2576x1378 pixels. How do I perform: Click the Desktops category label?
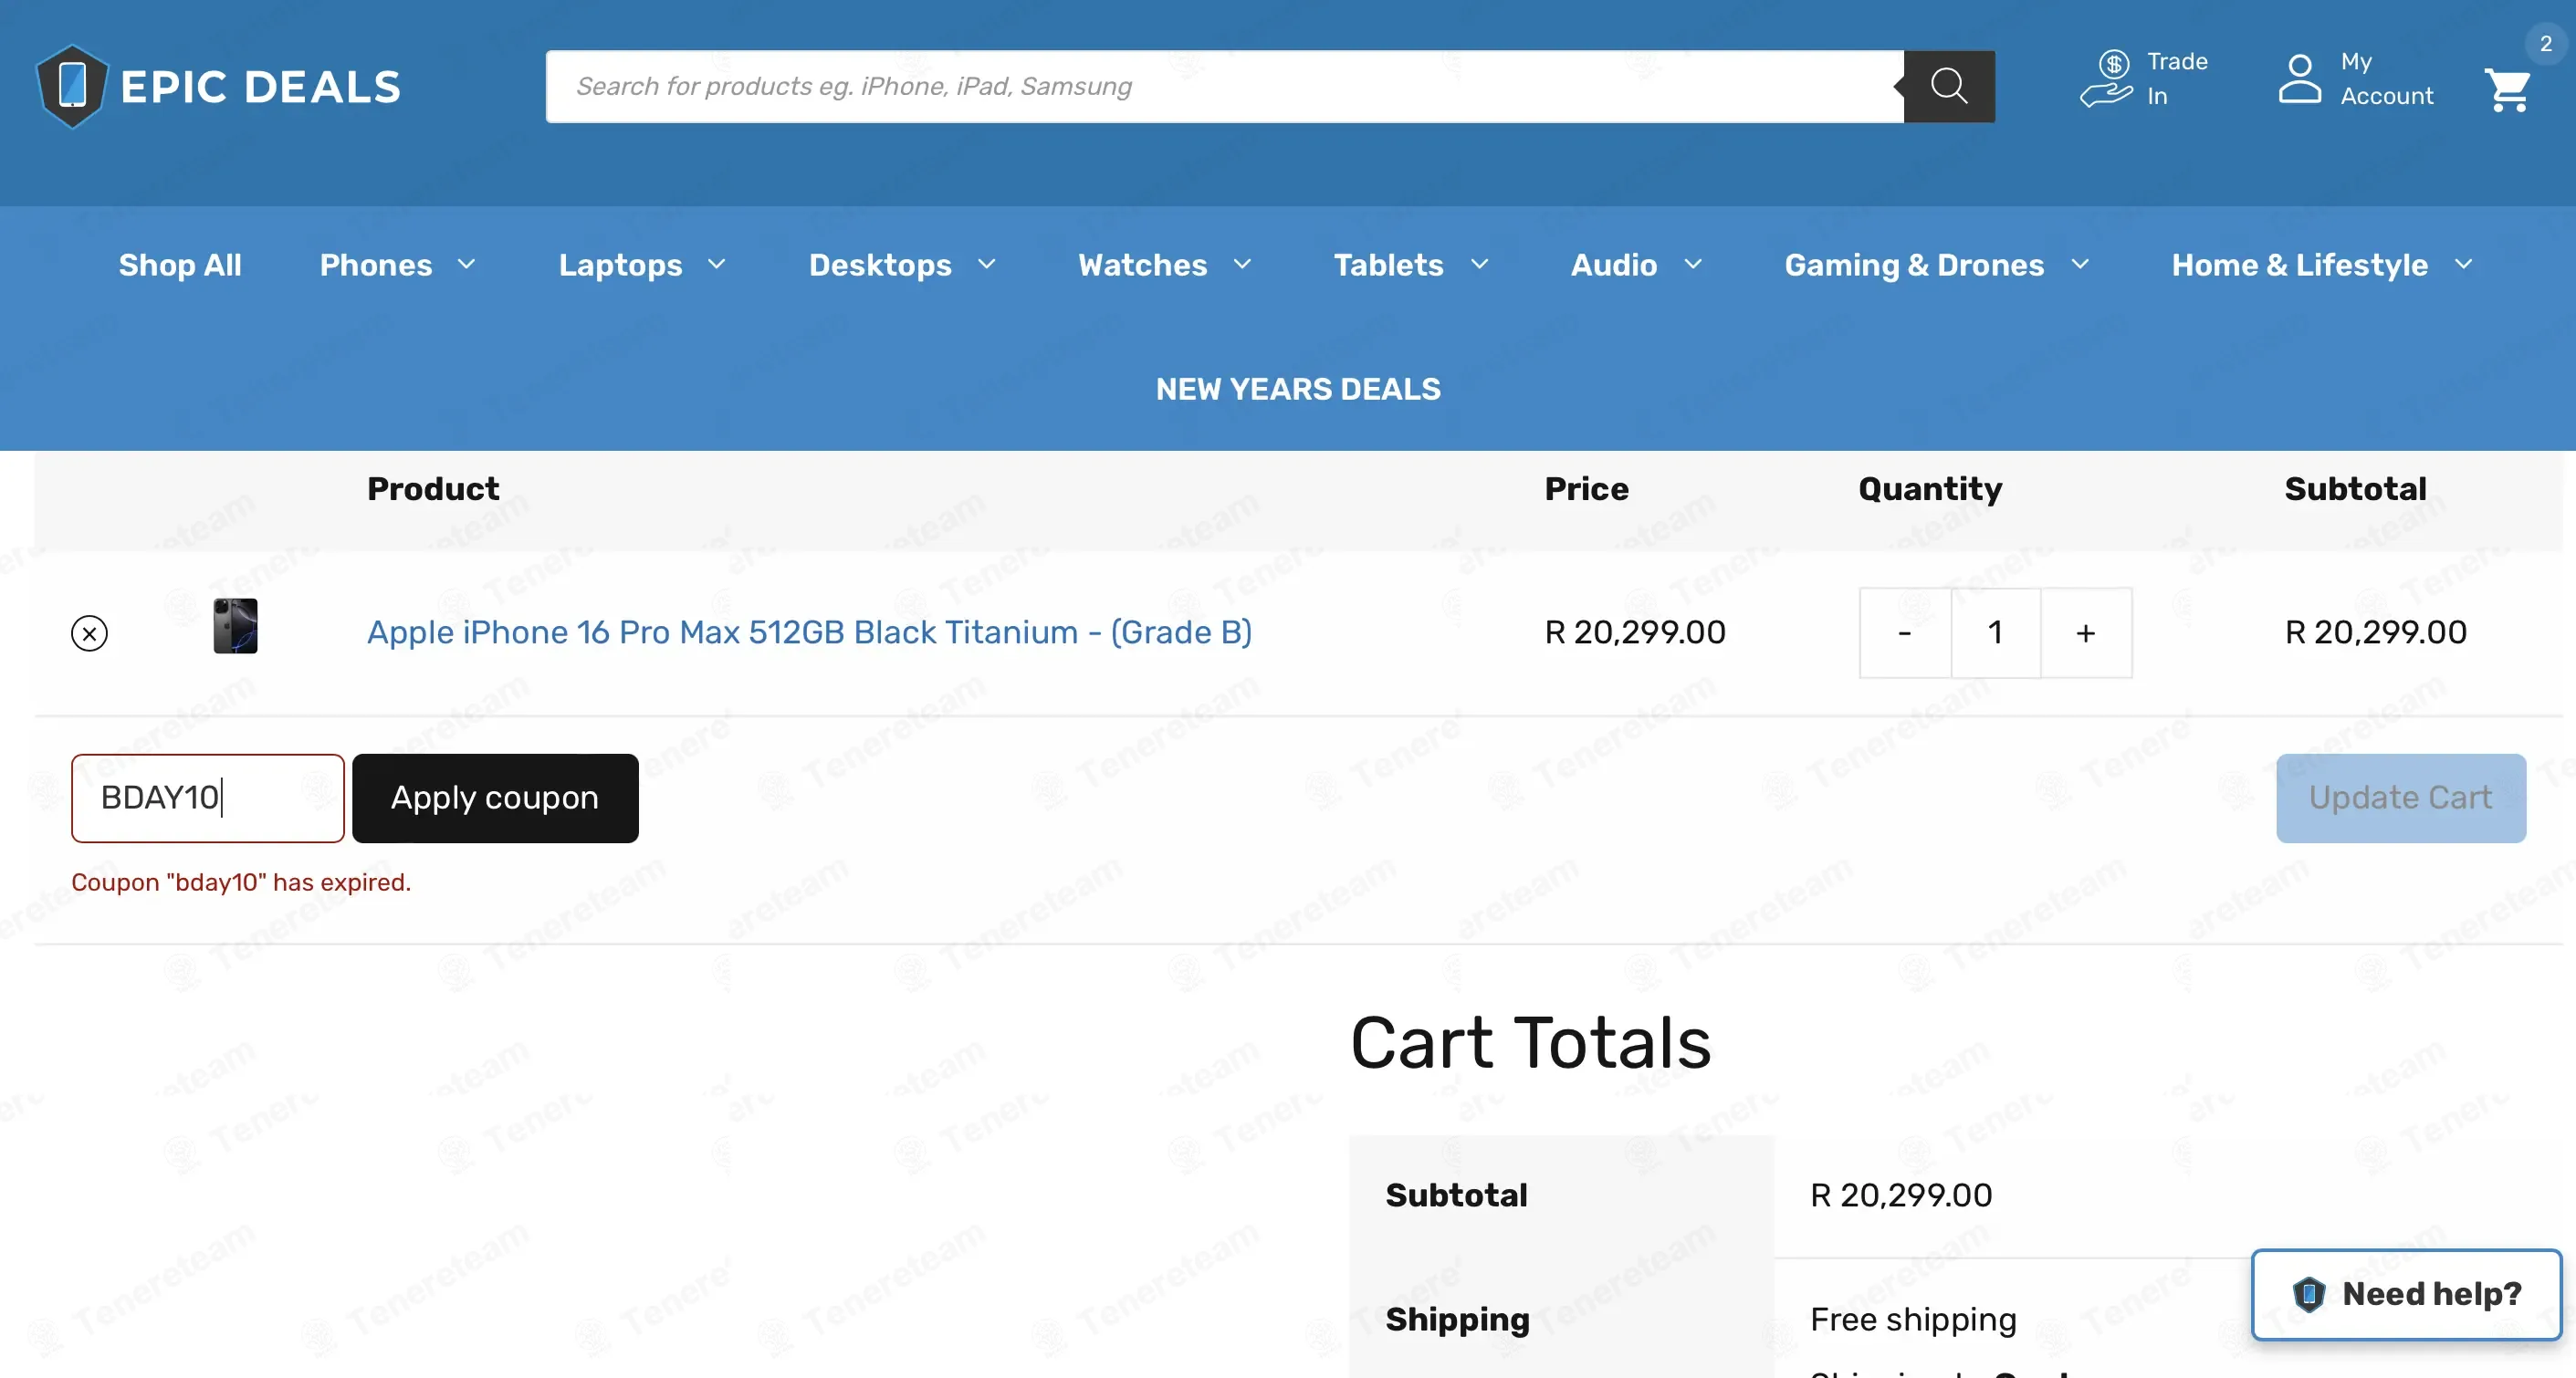click(x=880, y=265)
